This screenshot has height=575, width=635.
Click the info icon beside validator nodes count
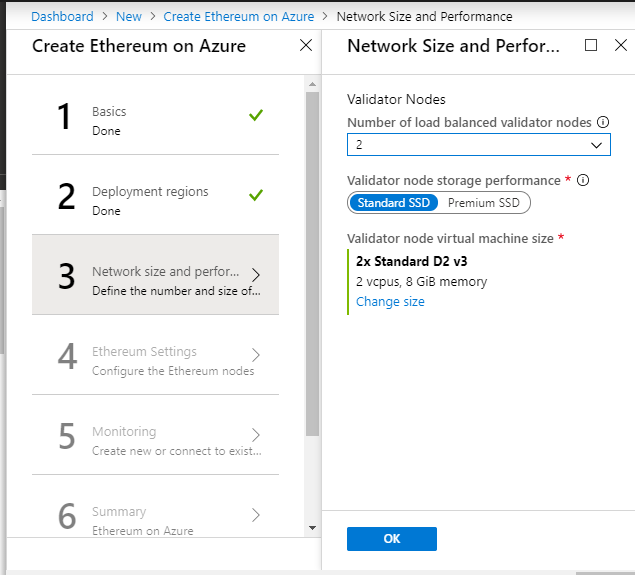(x=603, y=122)
